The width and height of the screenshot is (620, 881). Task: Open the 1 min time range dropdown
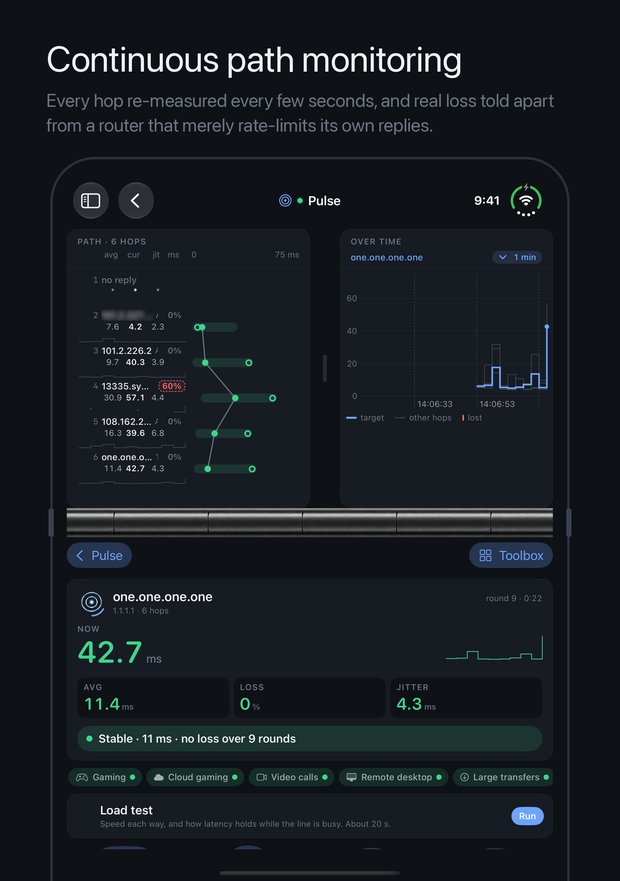pyautogui.click(x=517, y=257)
